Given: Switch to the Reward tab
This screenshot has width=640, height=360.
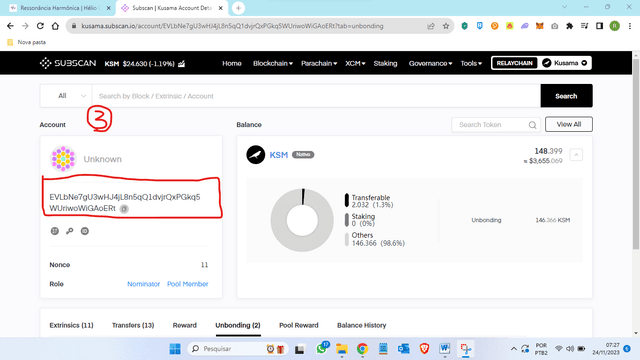Looking at the screenshot, I should click(x=184, y=325).
